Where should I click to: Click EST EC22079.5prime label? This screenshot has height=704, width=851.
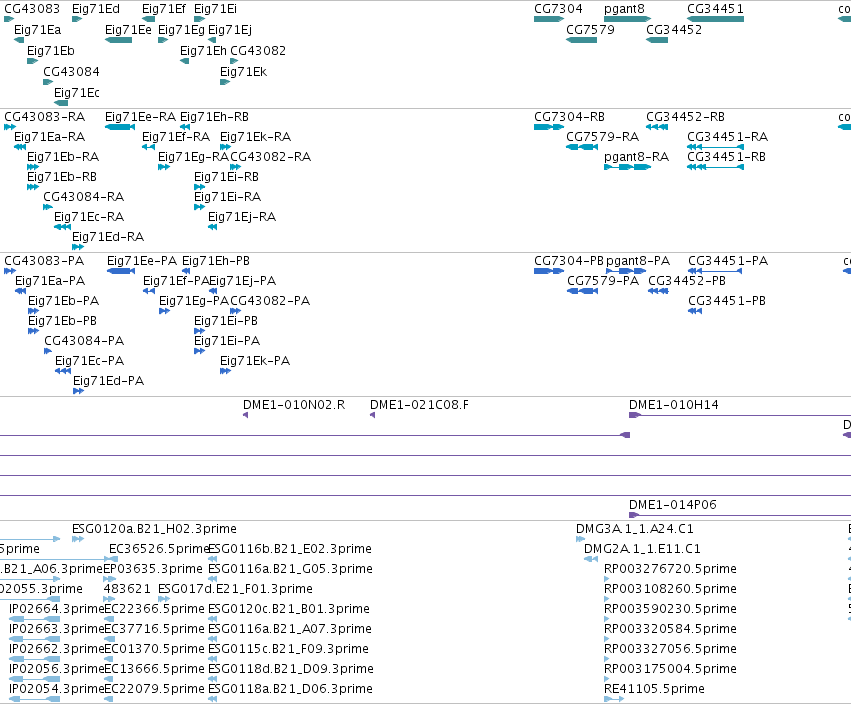[x=154, y=689]
